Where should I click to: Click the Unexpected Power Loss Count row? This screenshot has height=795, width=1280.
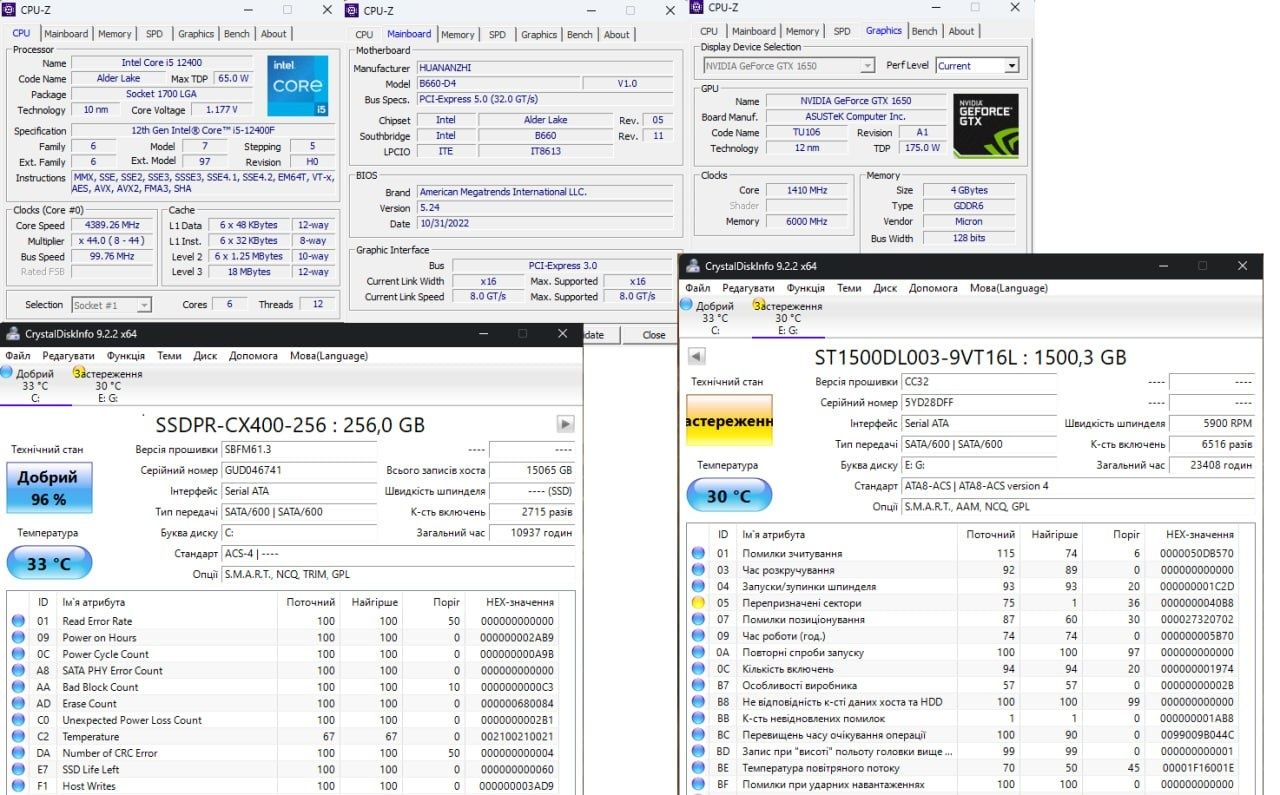click(290, 720)
